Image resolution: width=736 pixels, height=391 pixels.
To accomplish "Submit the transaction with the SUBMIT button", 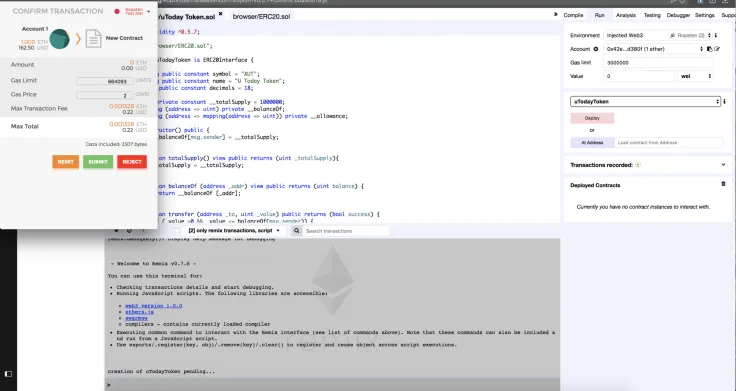I will (x=98, y=162).
